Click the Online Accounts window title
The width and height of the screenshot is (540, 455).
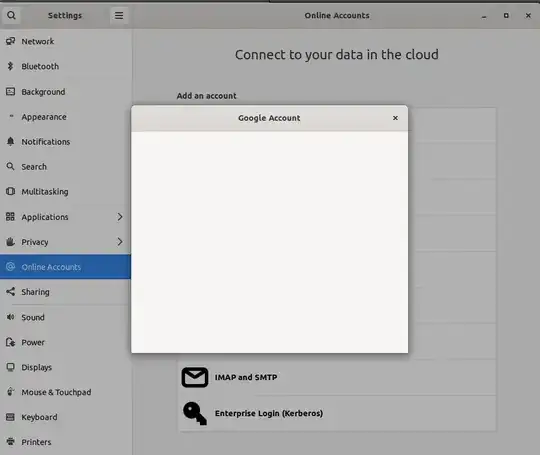[x=337, y=15]
